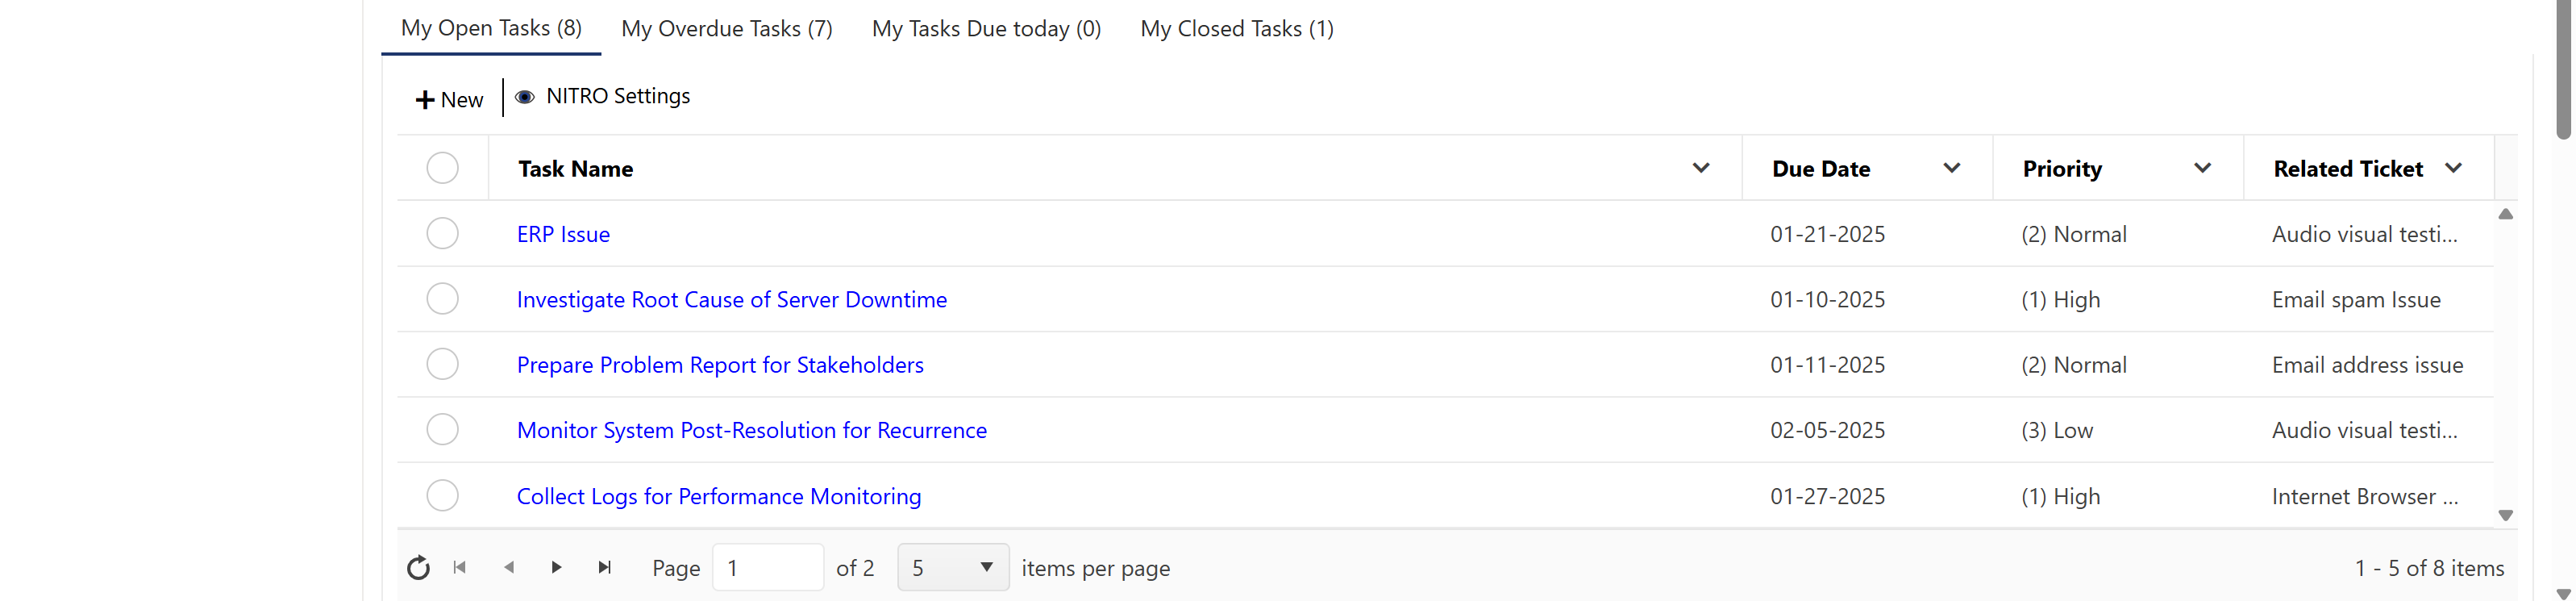The image size is (2576, 601).
Task: Switch to My Overdue Tasks tab
Action: click(726, 29)
